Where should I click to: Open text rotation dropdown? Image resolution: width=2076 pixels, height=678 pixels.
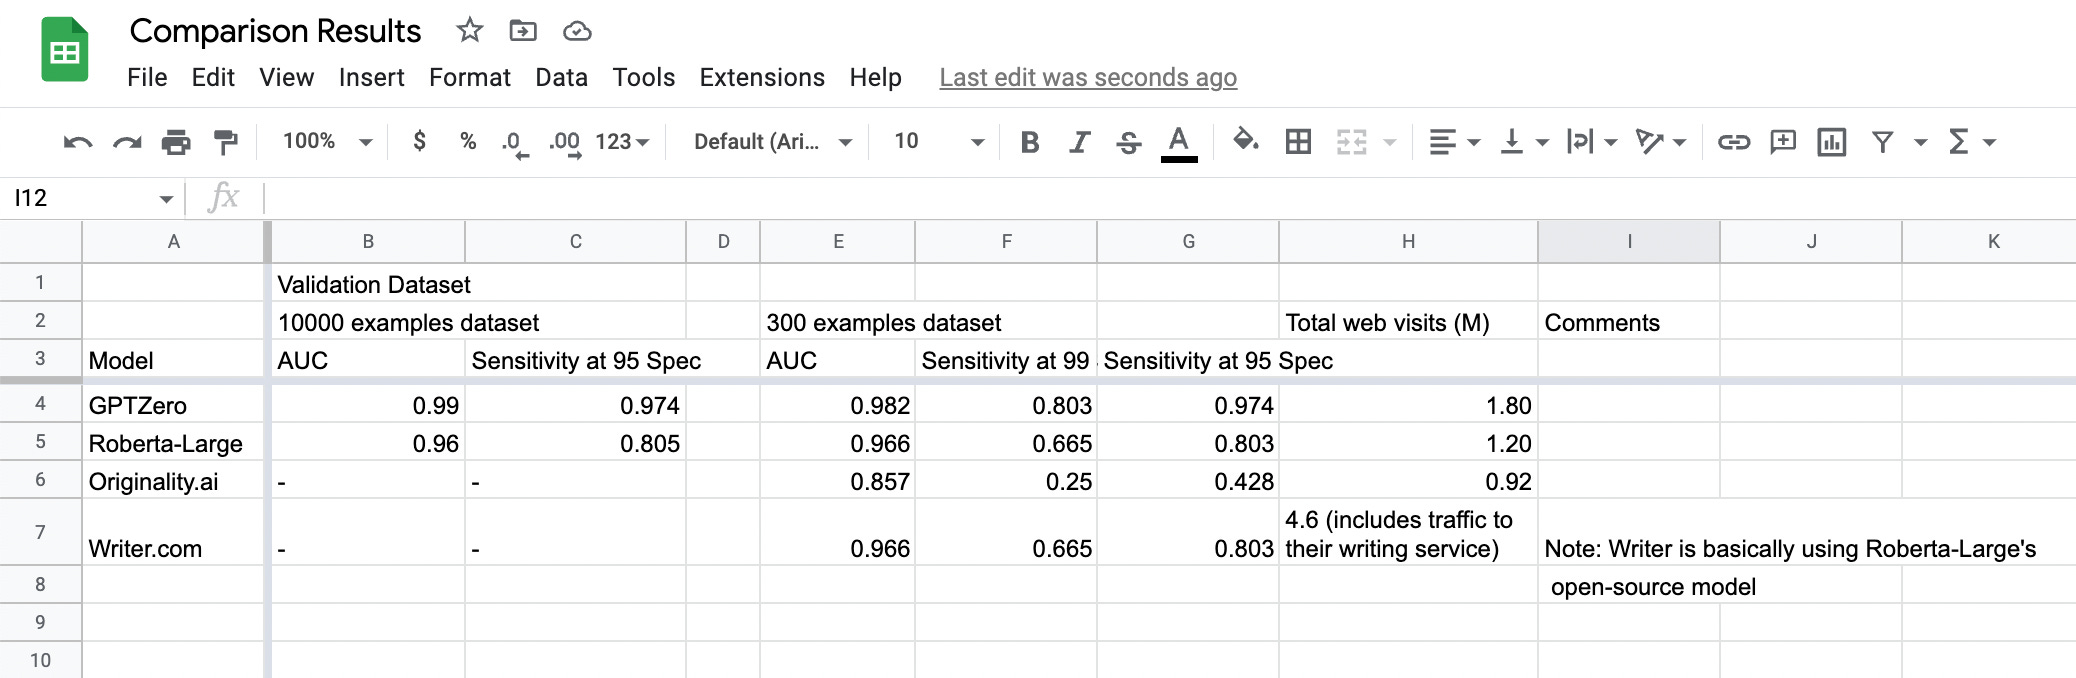[1660, 142]
